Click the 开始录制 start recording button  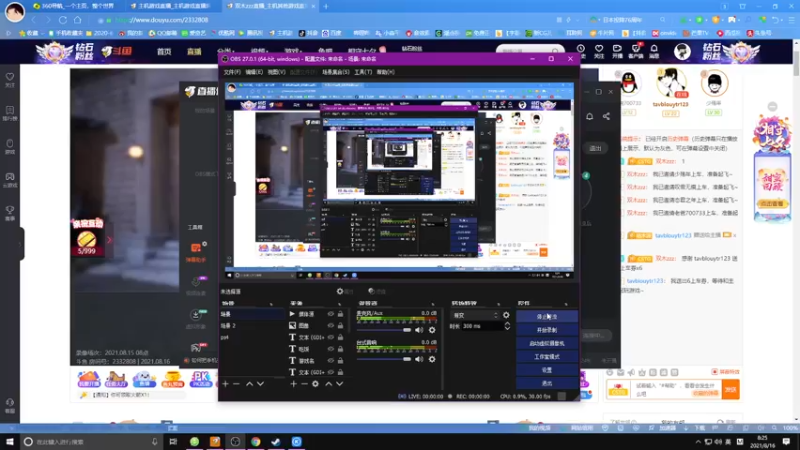point(547,330)
